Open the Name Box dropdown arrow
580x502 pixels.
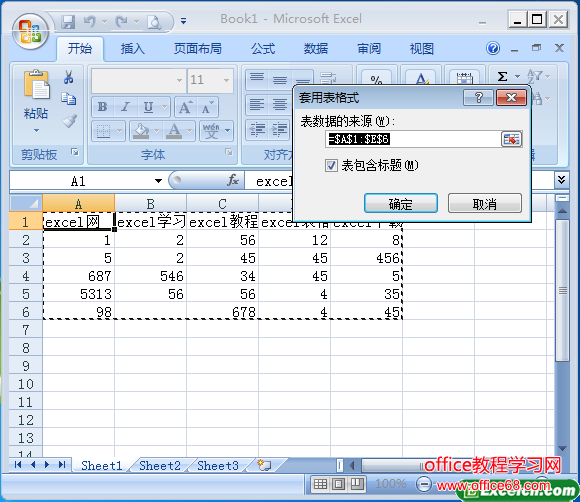click(x=158, y=181)
